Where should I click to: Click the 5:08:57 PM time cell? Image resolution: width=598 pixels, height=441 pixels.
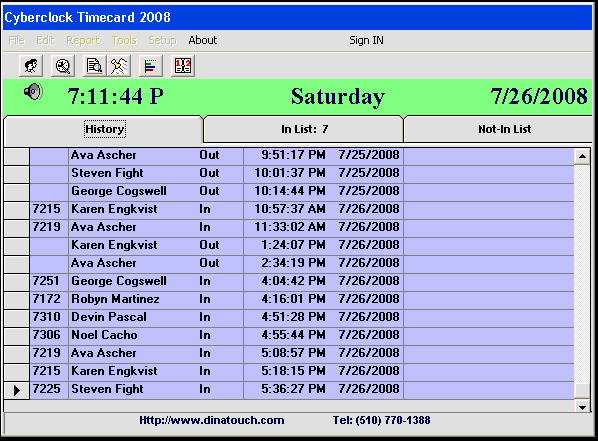[293, 352]
